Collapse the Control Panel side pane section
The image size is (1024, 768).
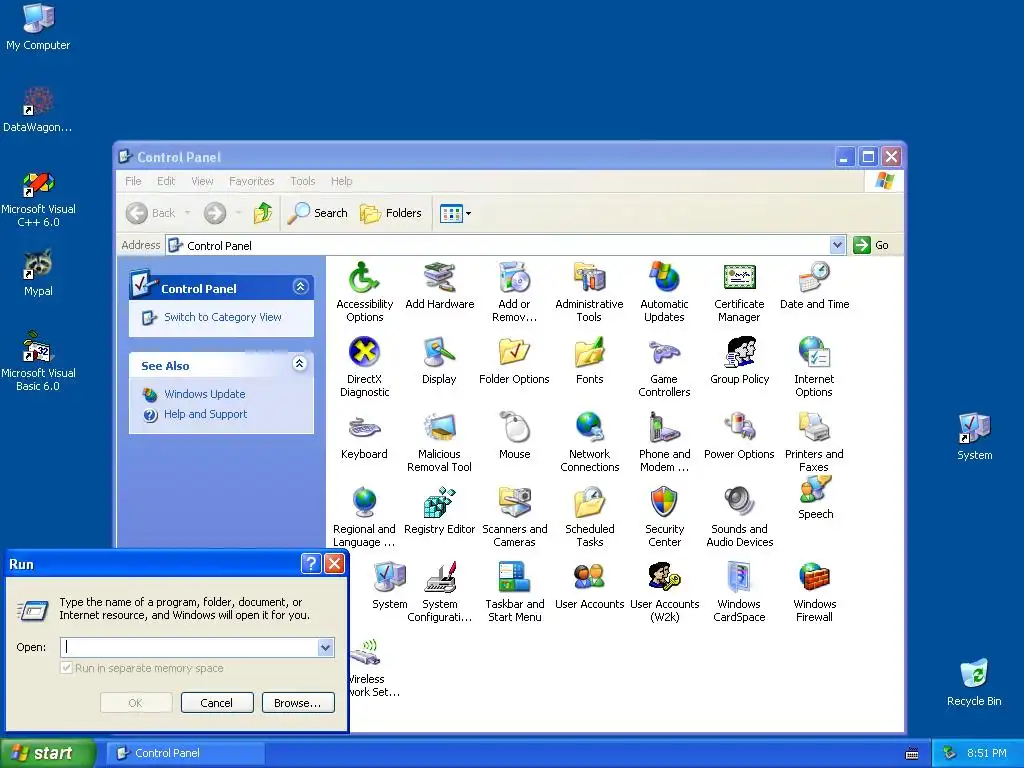[300, 287]
